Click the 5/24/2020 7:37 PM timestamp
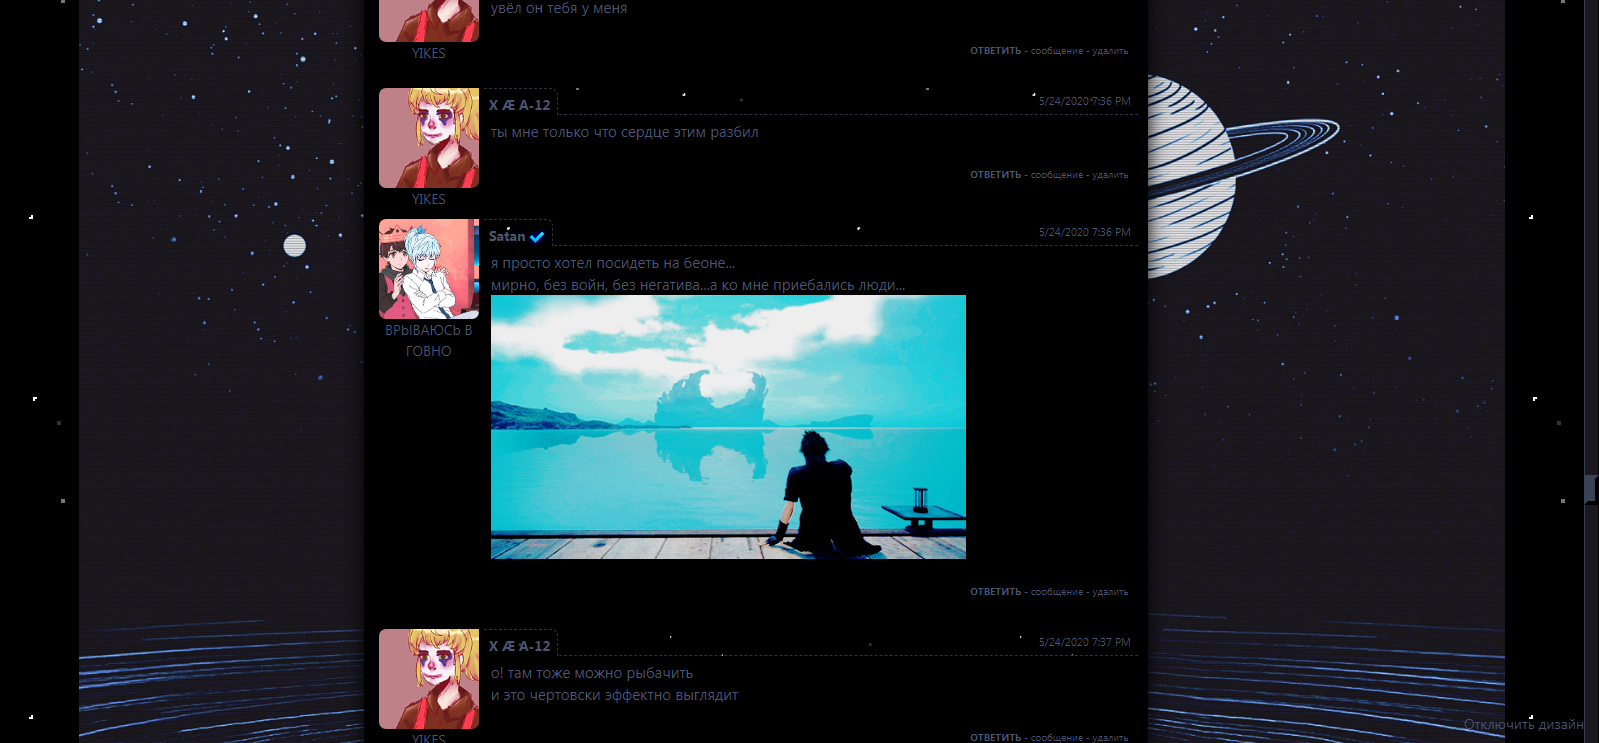 1084,642
